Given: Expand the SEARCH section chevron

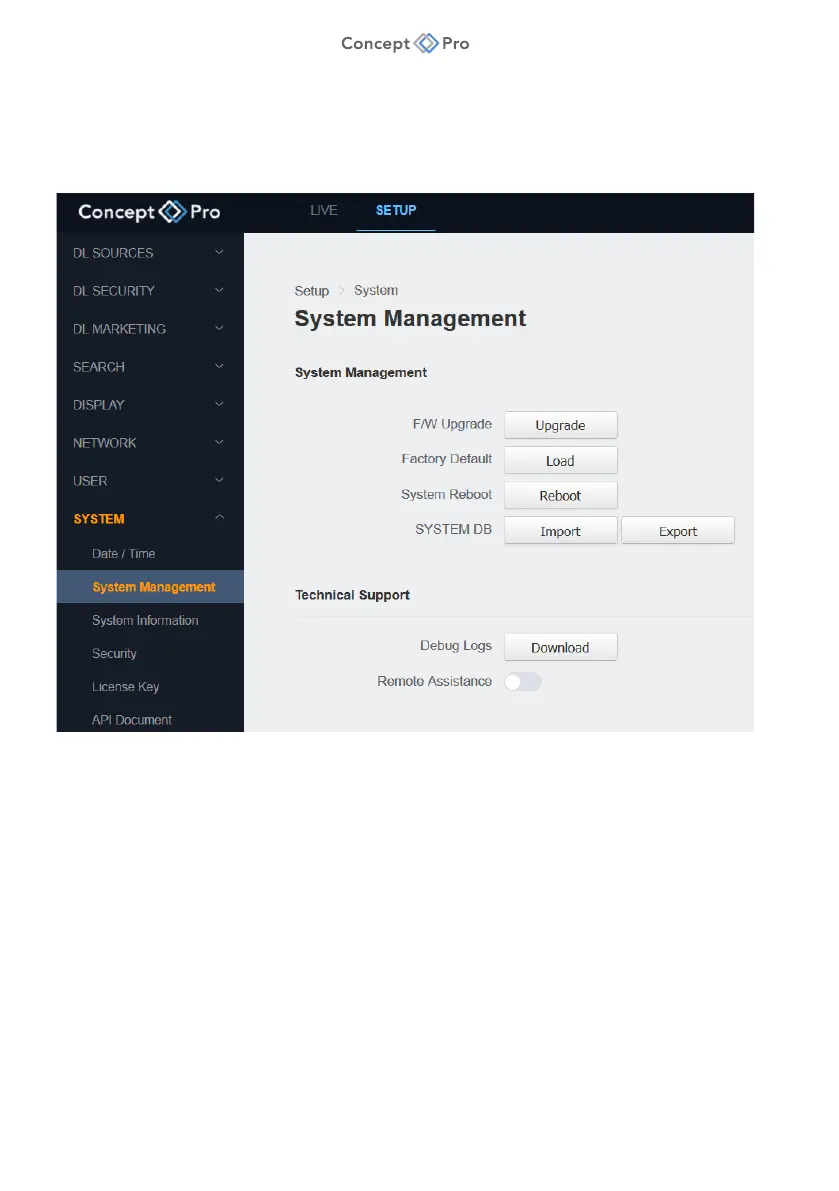Looking at the screenshot, I should (219, 366).
